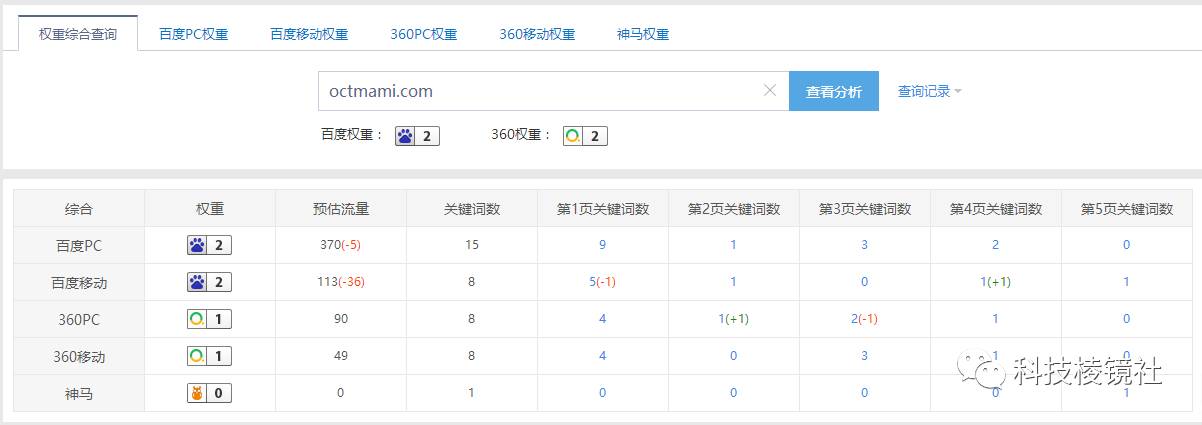Click inside the octmami.com domain input field

[x=540, y=91]
